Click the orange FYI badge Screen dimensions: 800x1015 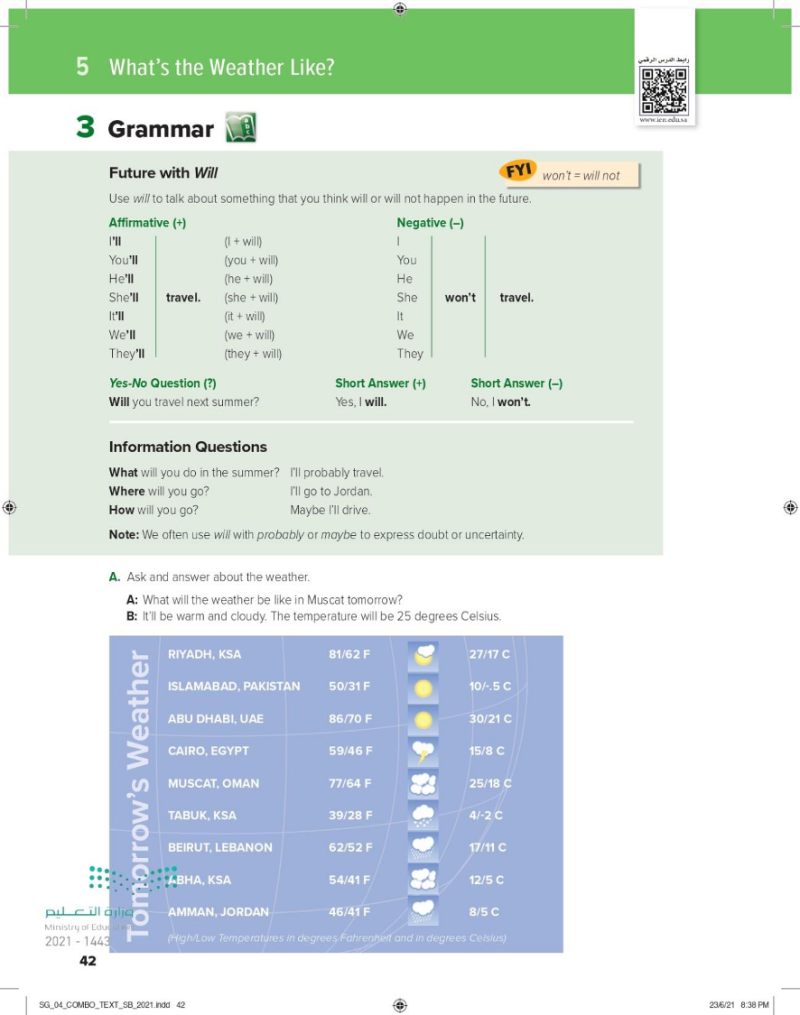point(517,171)
